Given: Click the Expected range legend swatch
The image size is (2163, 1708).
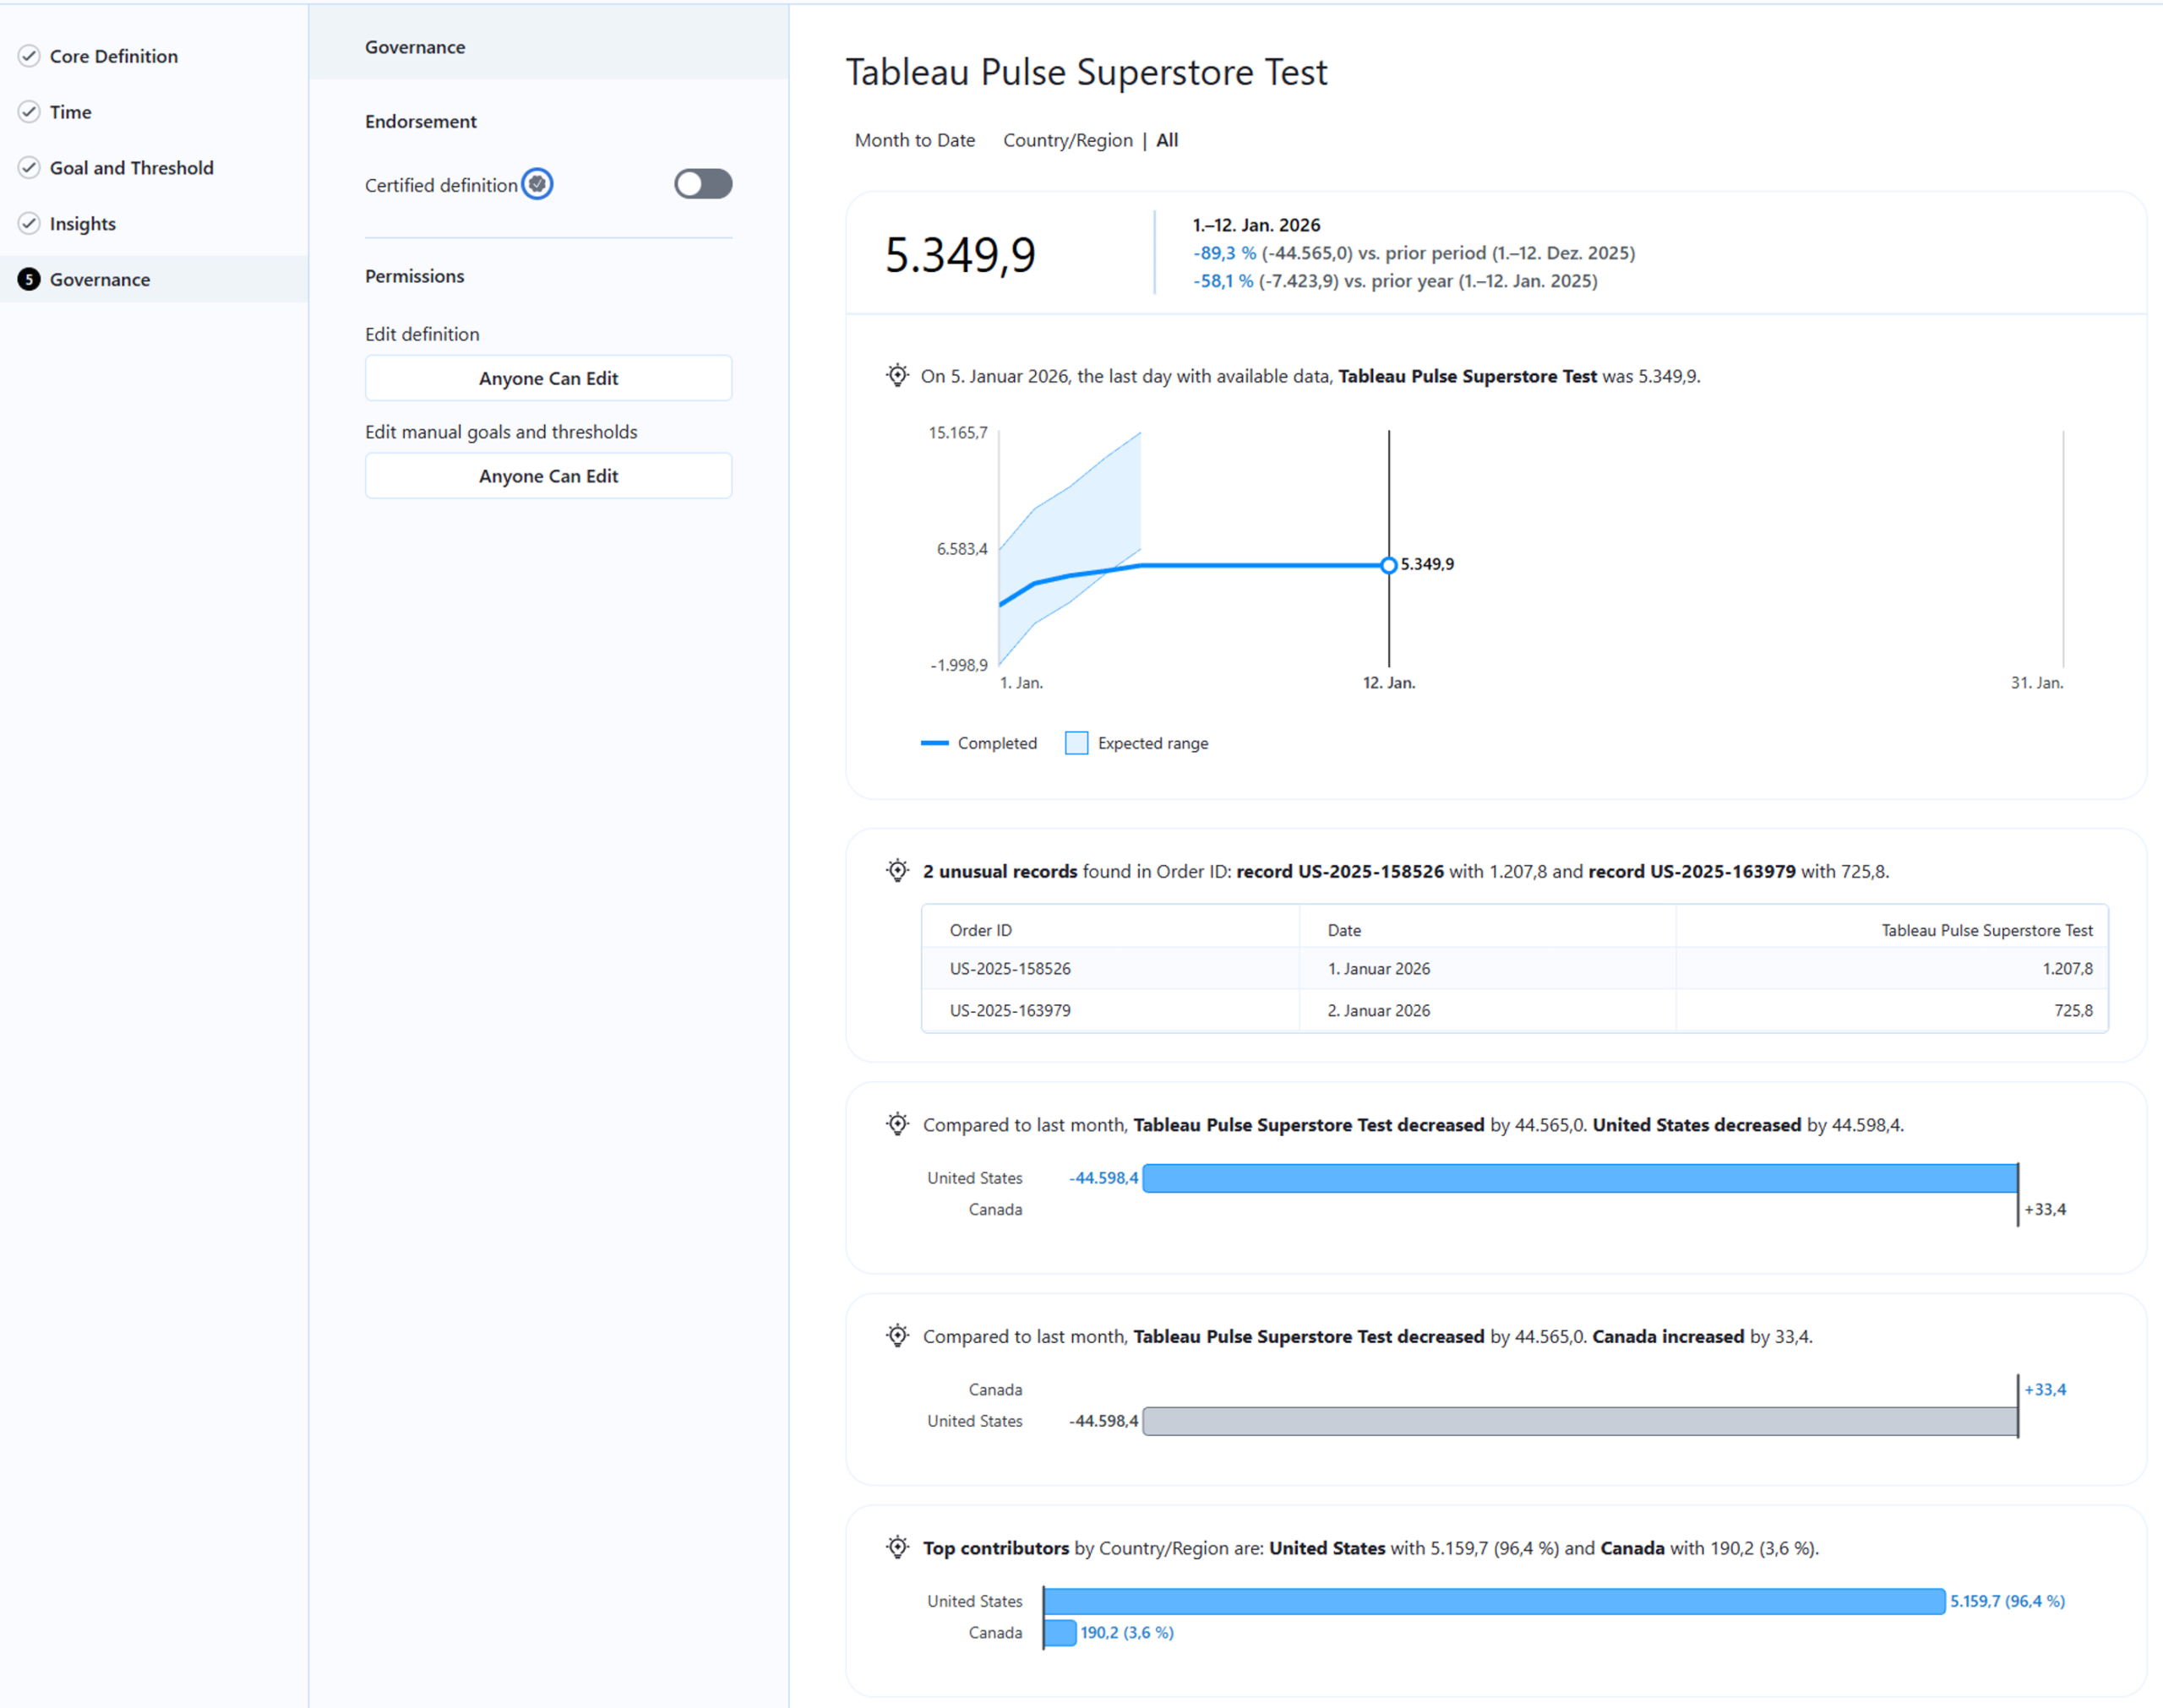Looking at the screenshot, I should (1076, 743).
